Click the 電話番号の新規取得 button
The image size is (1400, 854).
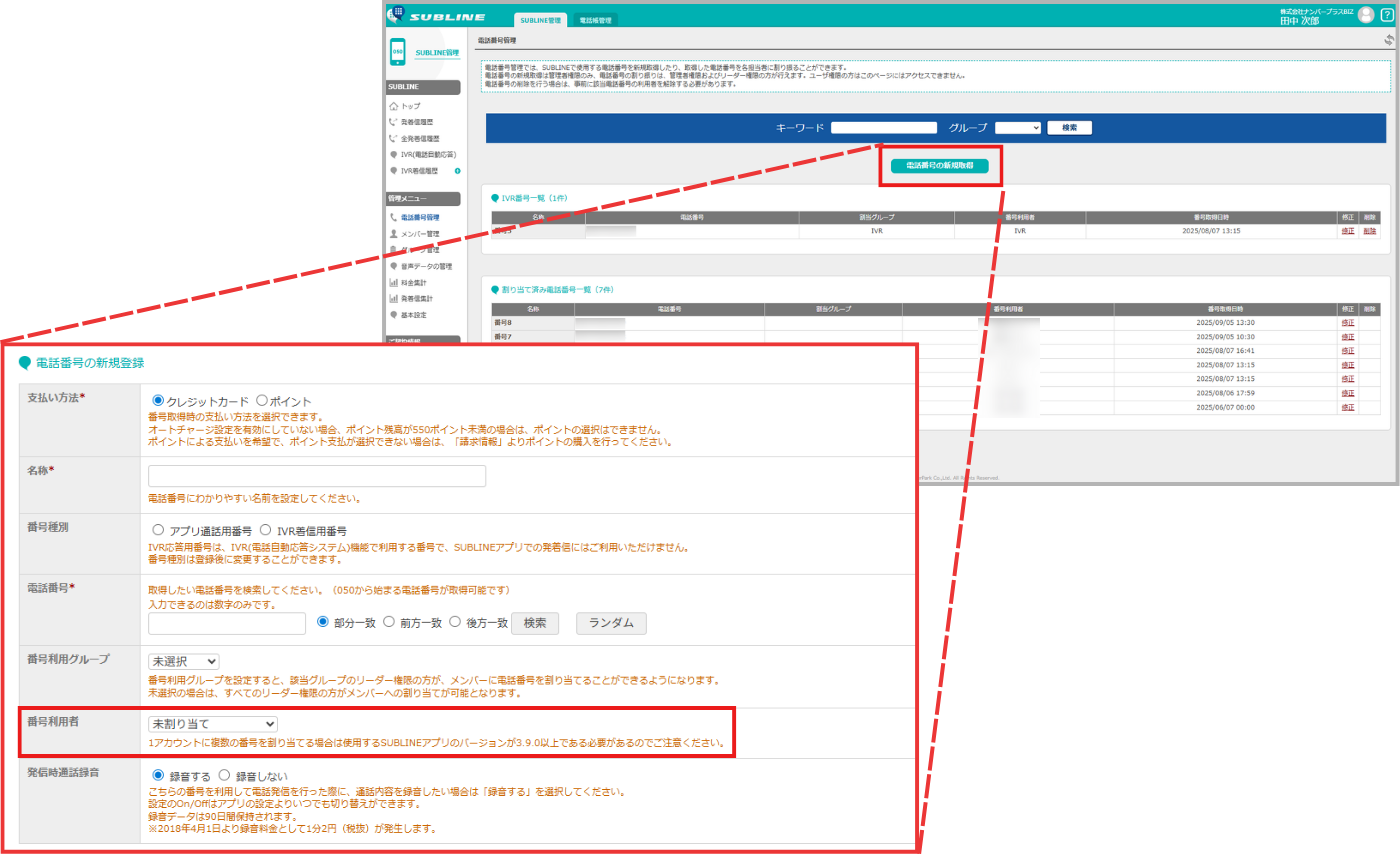[939, 166]
